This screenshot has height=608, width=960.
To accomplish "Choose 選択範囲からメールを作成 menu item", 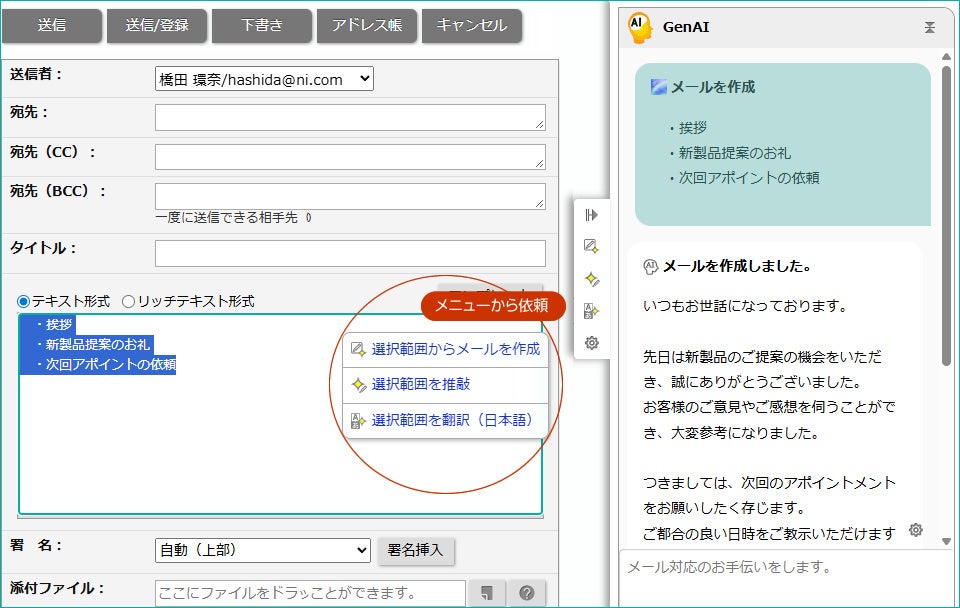I will point(445,349).
